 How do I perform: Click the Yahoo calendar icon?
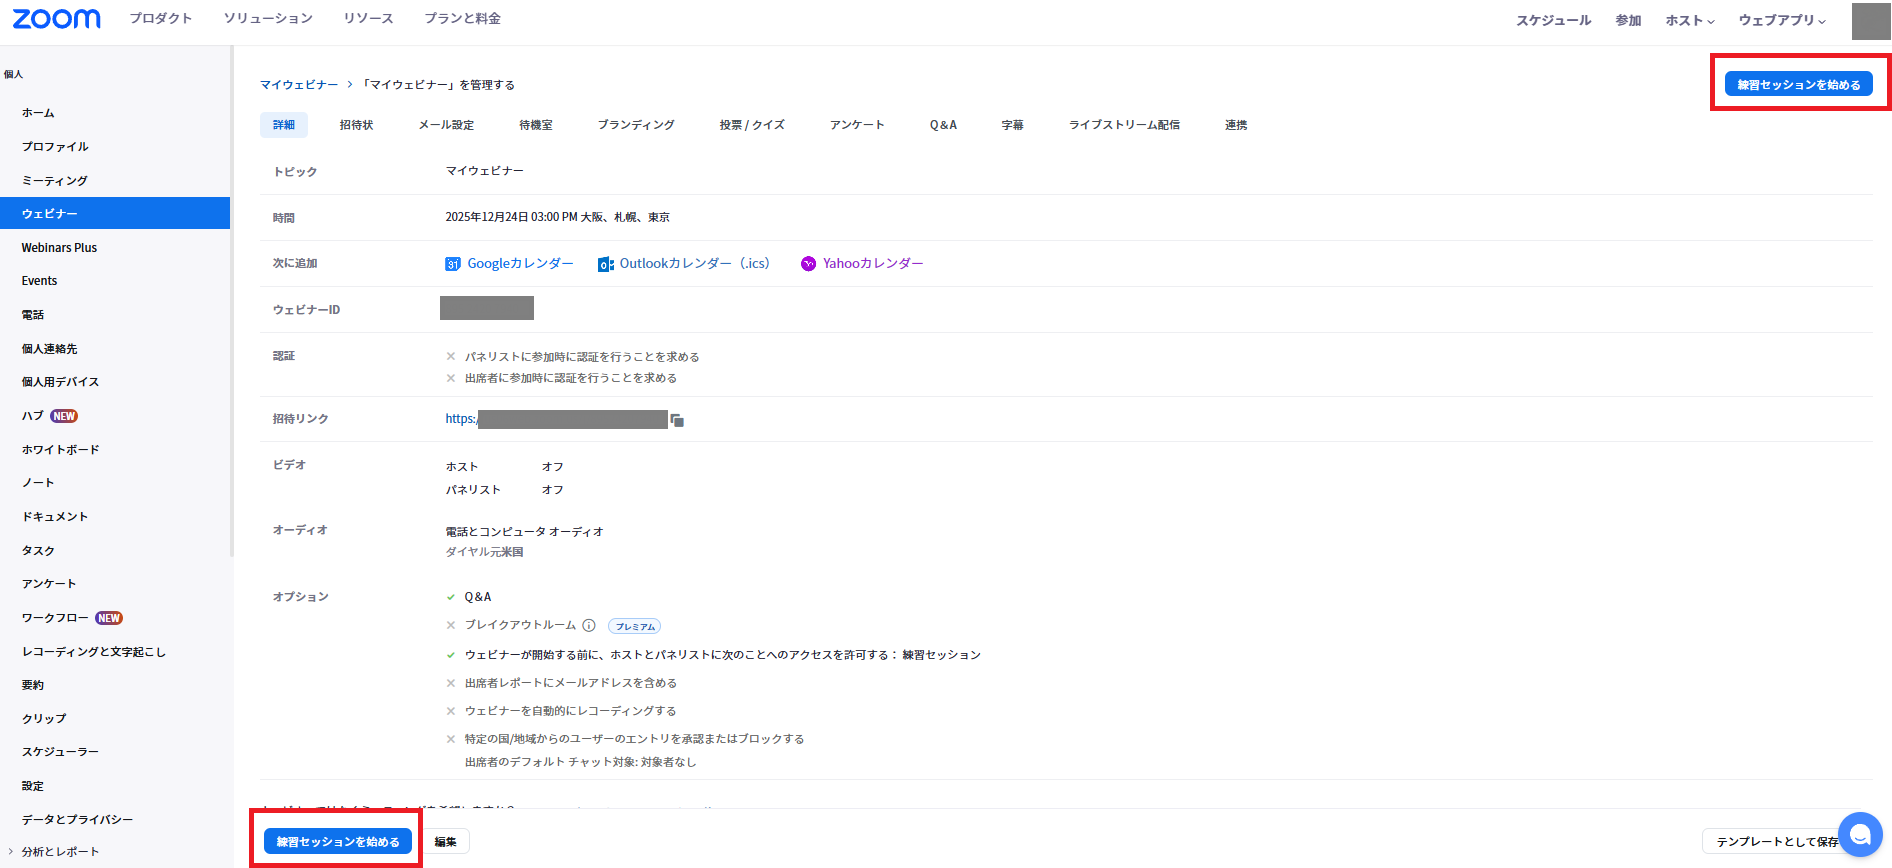808,264
